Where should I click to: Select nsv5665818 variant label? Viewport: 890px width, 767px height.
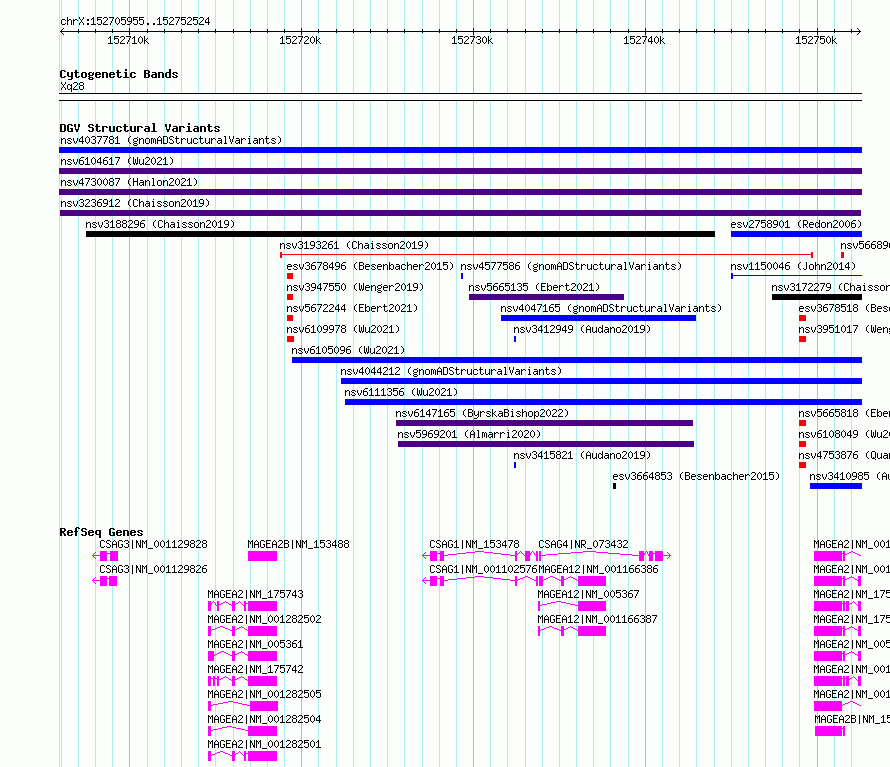[843, 413]
